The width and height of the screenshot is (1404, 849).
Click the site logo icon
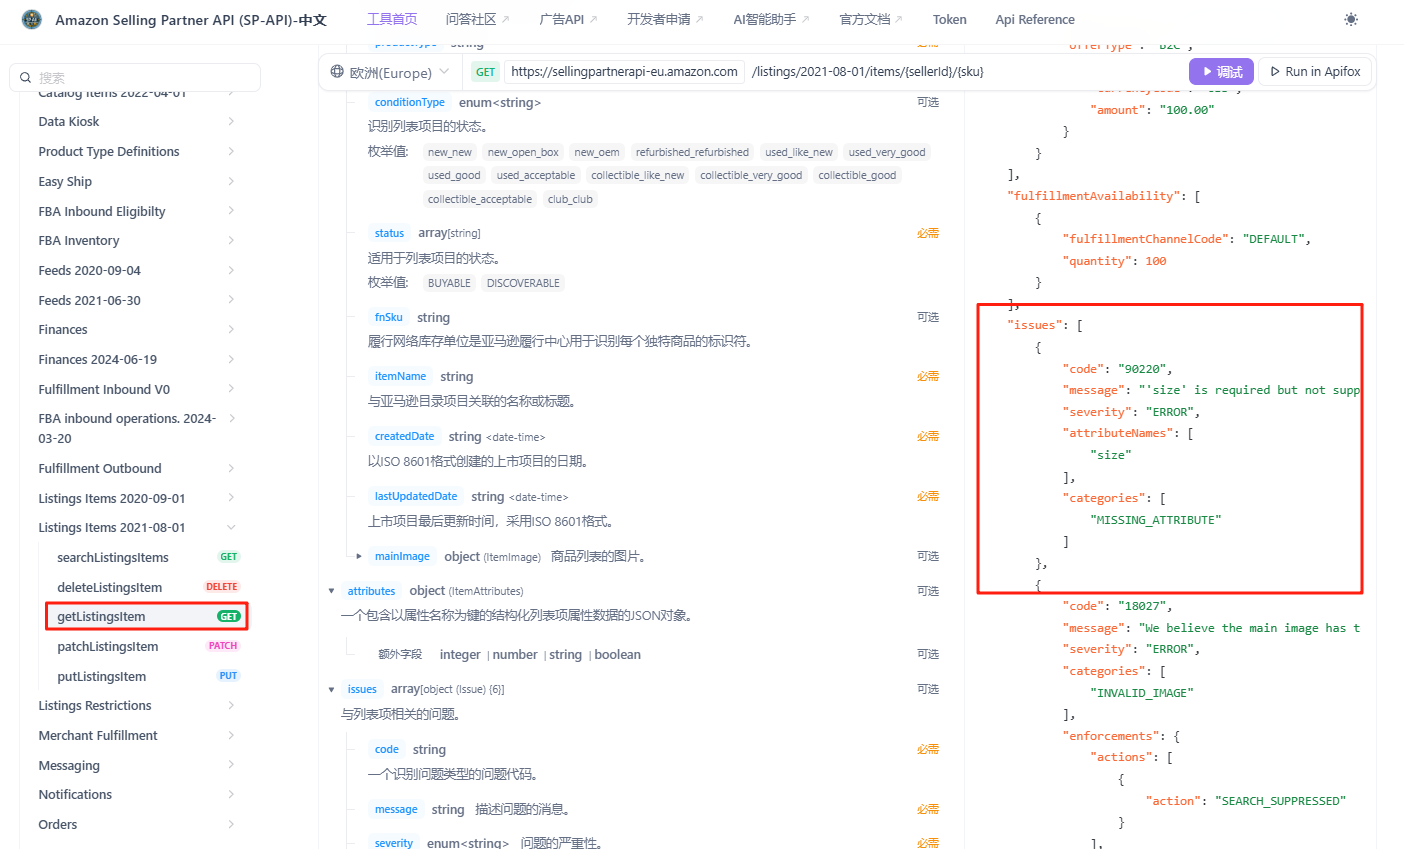tap(32, 19)
